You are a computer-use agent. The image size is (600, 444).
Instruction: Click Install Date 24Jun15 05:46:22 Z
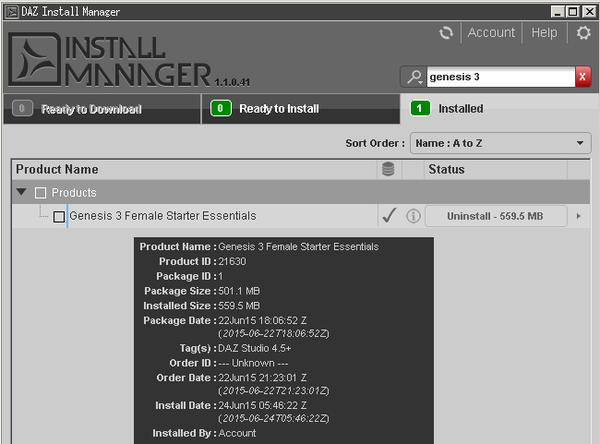262,406
